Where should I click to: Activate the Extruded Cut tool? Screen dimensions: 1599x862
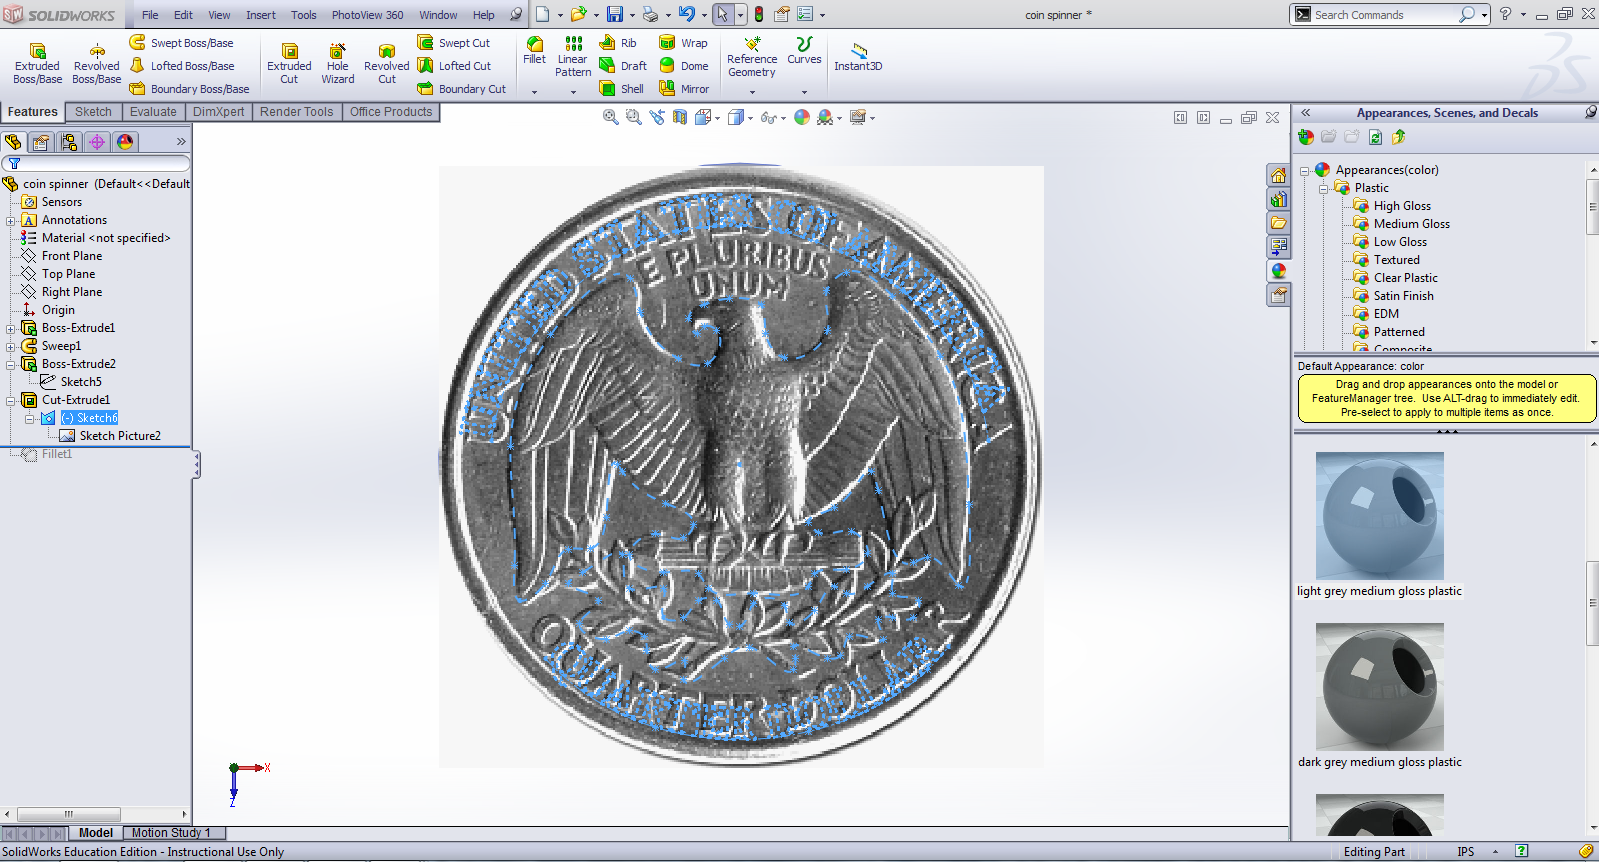click(x=289, y=64)
